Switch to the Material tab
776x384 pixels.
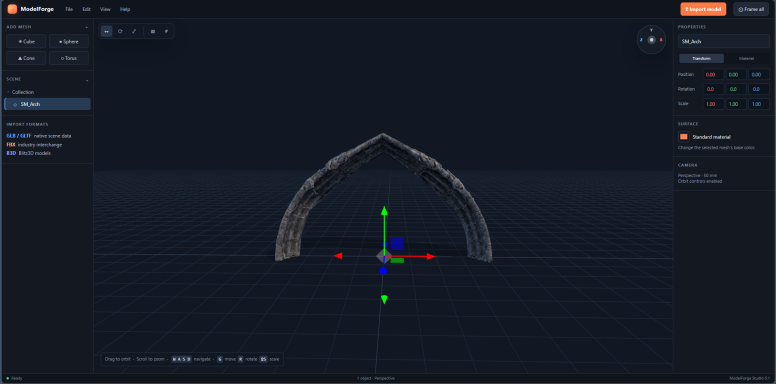coord(746,58)
